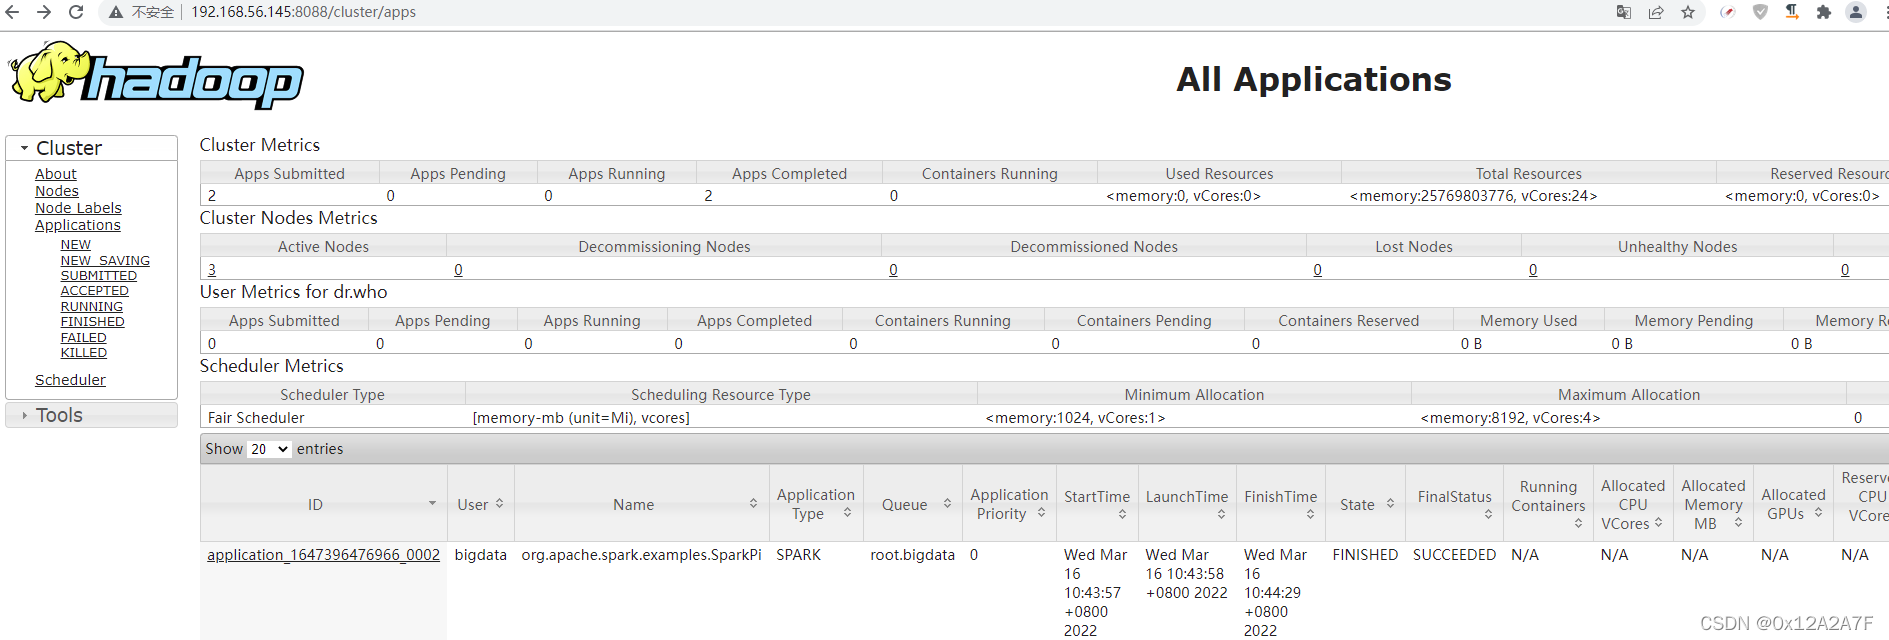The height and width of the screenshot is (640, 1889).
Task: Filter applications by FINISHED state
Action: click(x=92, y=322)
